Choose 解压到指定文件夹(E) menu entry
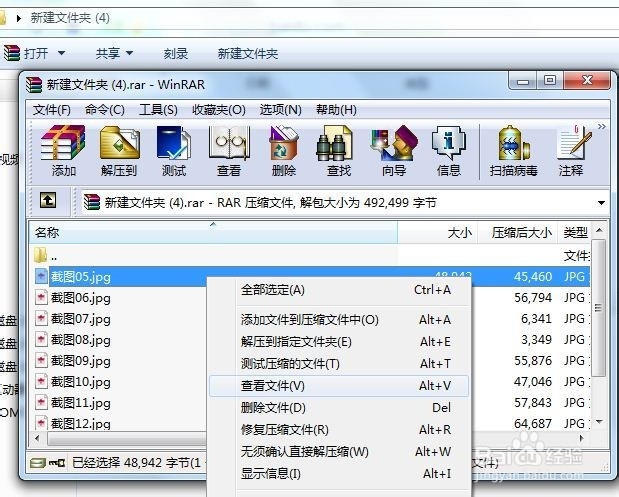Viewport: 619px width, 497px height. point(340,341)
